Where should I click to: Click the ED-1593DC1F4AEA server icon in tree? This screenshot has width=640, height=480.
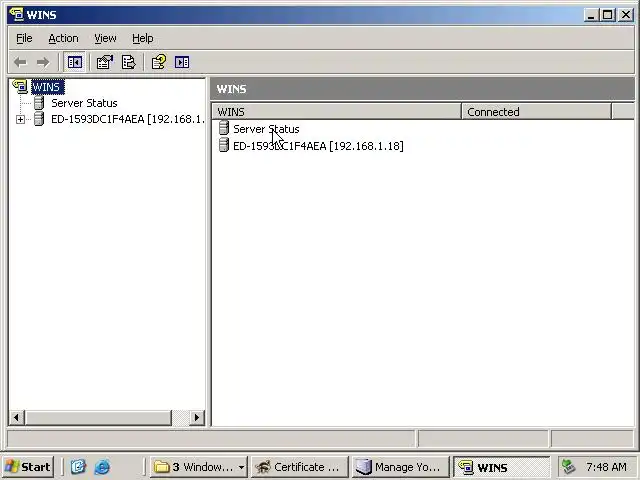(x=39, y=119)
